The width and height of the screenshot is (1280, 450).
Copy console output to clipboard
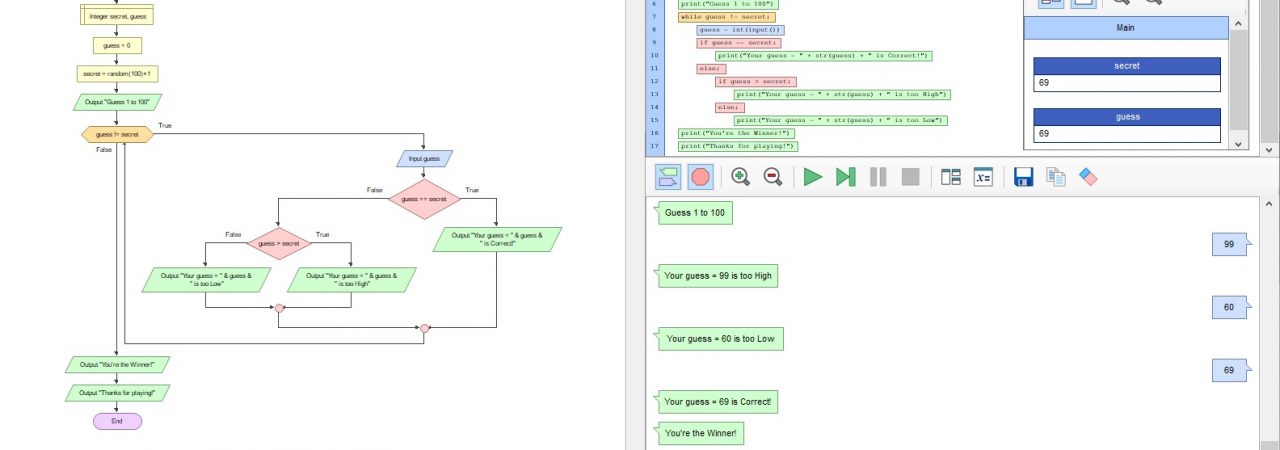click(1056, 177)
